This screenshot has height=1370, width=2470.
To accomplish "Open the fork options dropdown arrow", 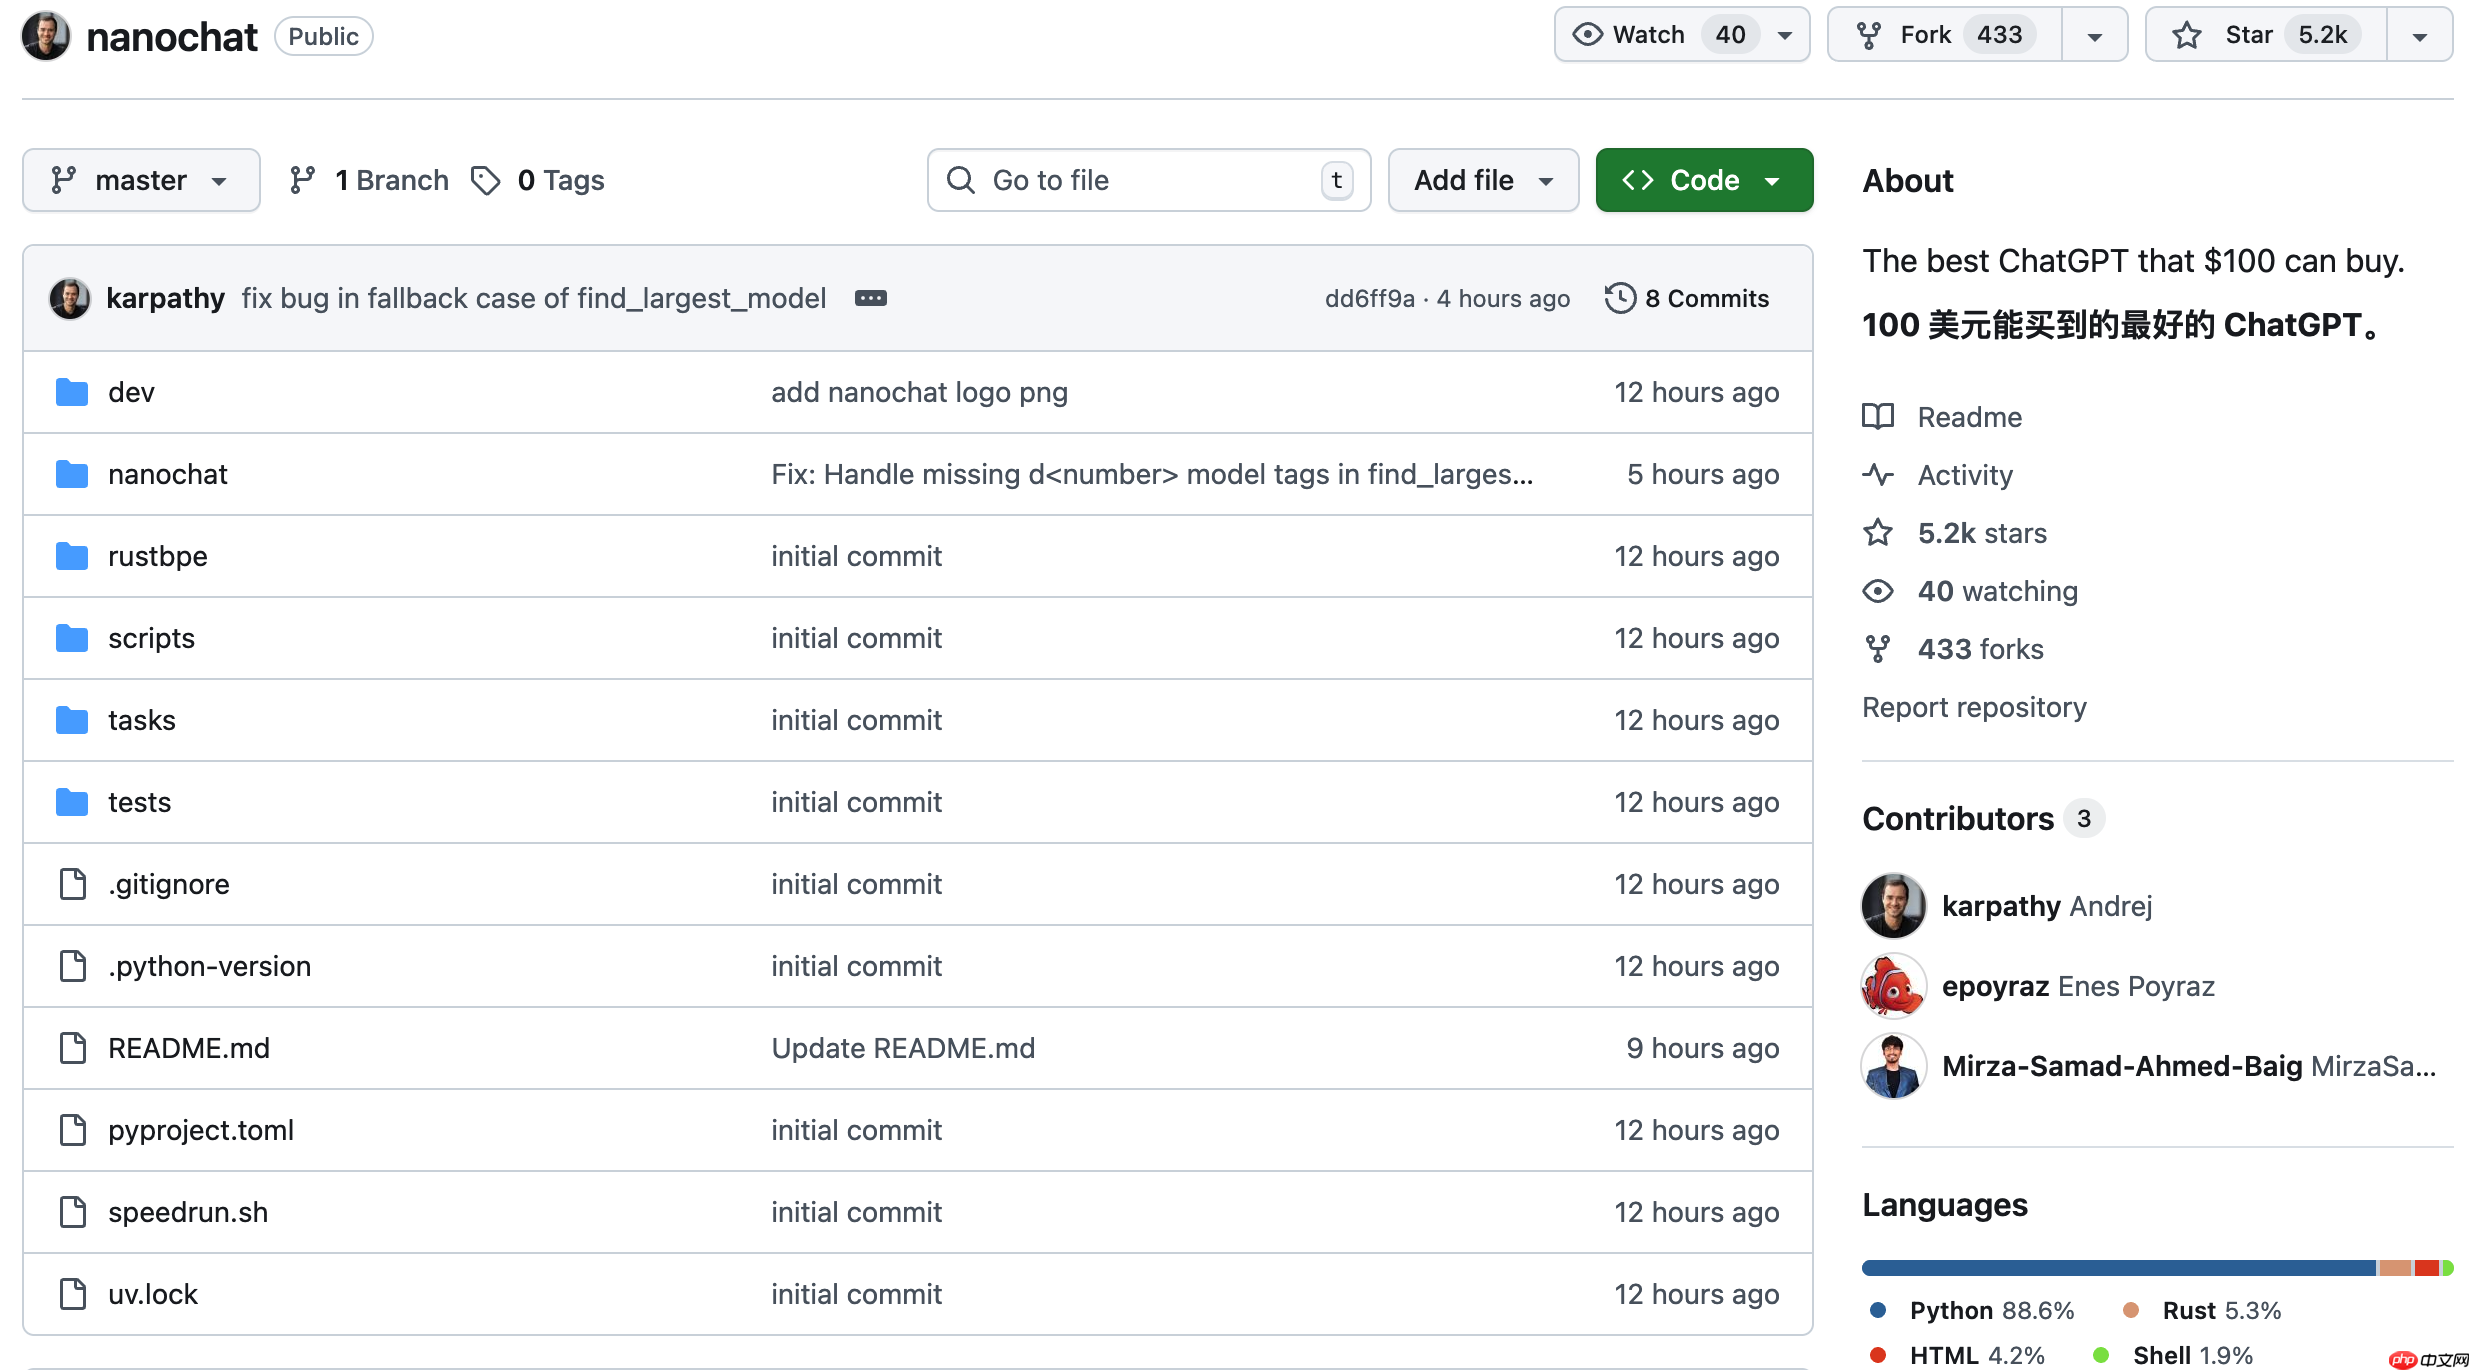I will point(2094,35).
